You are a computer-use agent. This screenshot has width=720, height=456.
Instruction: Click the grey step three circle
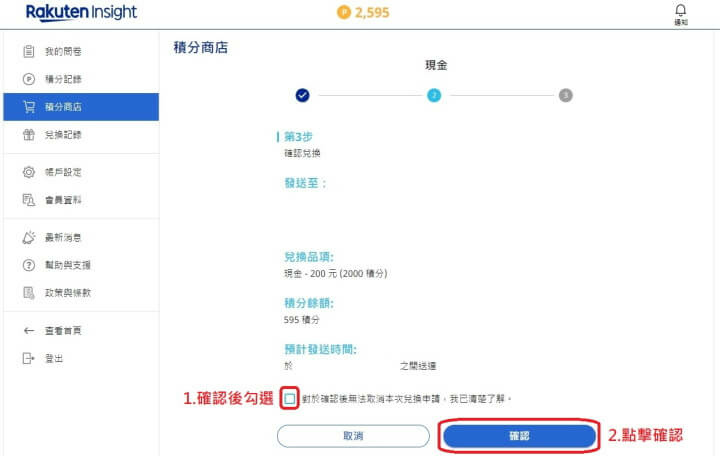[x=566, y=95]
